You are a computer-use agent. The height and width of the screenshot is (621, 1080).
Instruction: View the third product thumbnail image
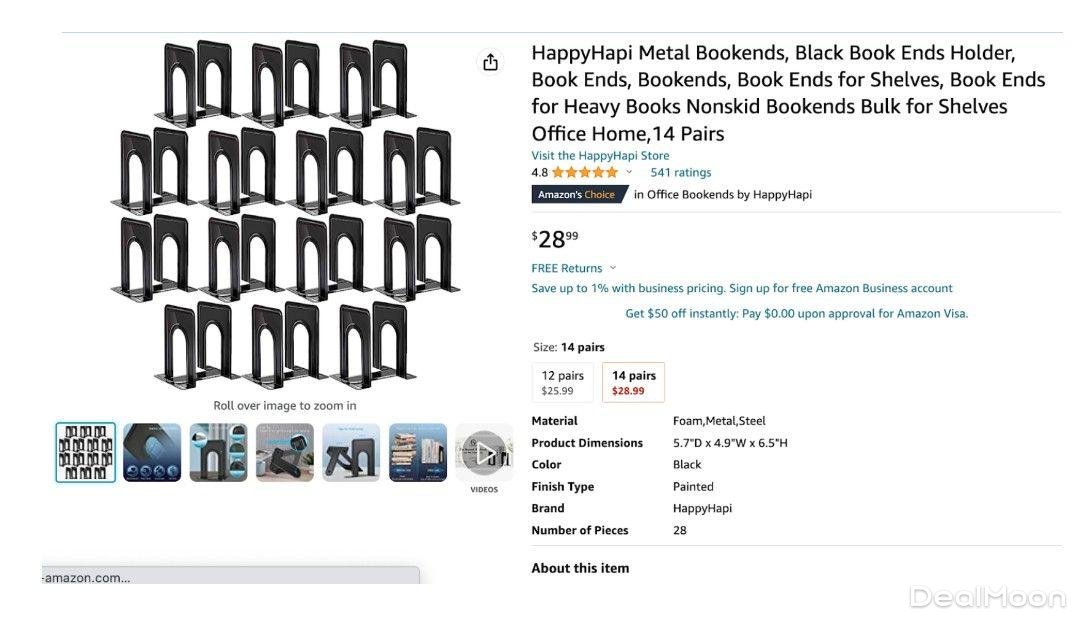click(x=218, y=453)
